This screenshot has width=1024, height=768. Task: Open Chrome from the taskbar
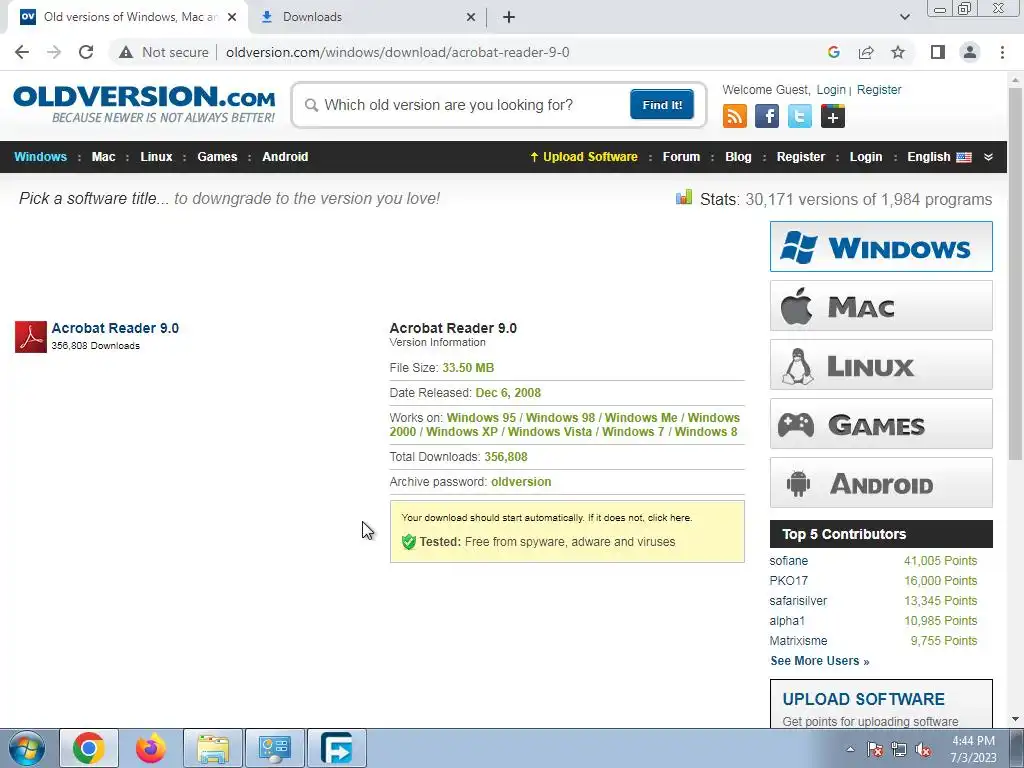[x=89, y=748]
